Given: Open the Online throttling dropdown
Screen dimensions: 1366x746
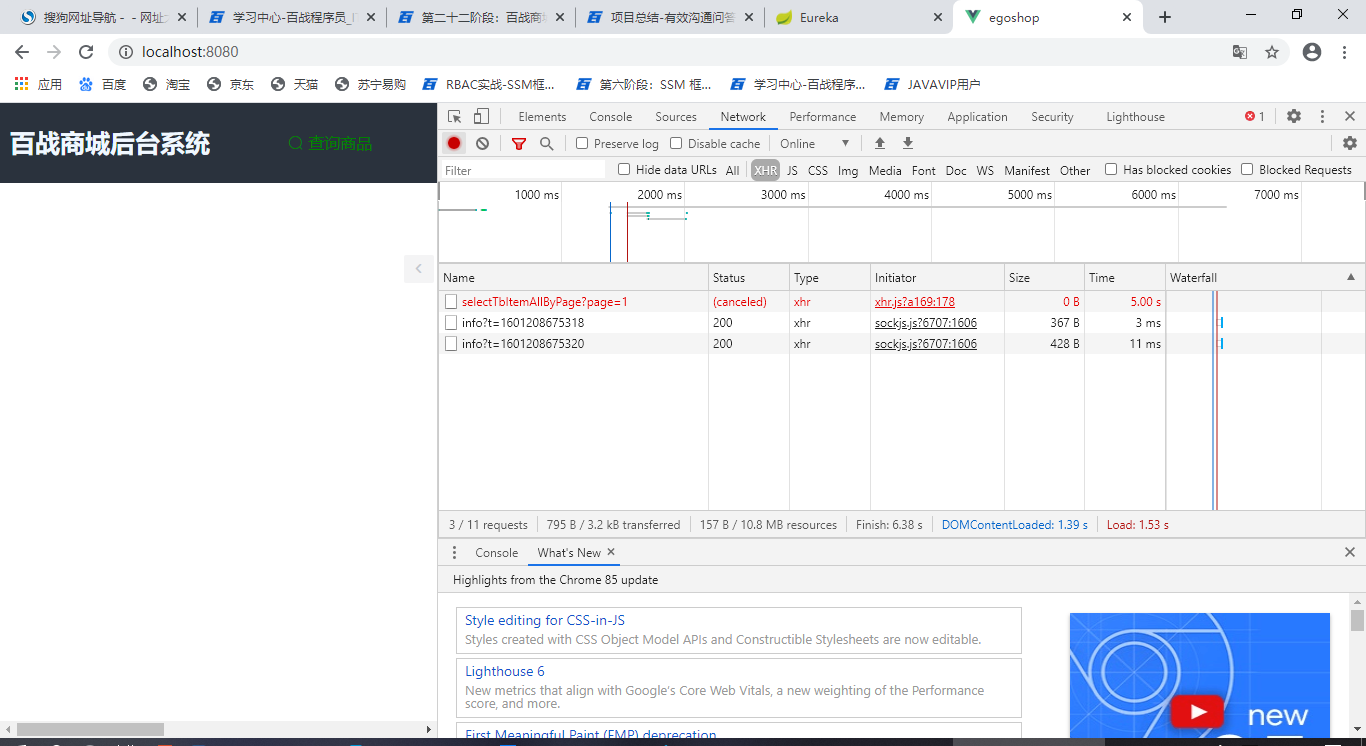Looking at the screenshot, I should pos(814,143).
